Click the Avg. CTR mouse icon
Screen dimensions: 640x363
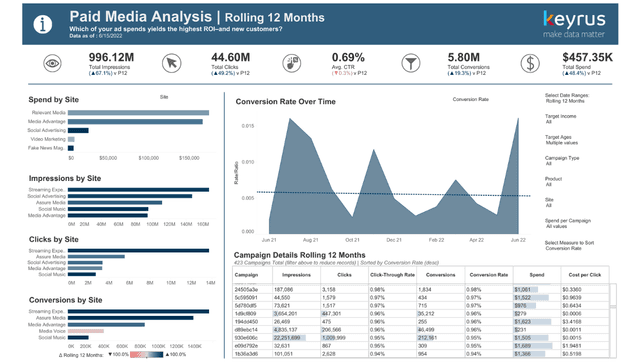point(291,63)
